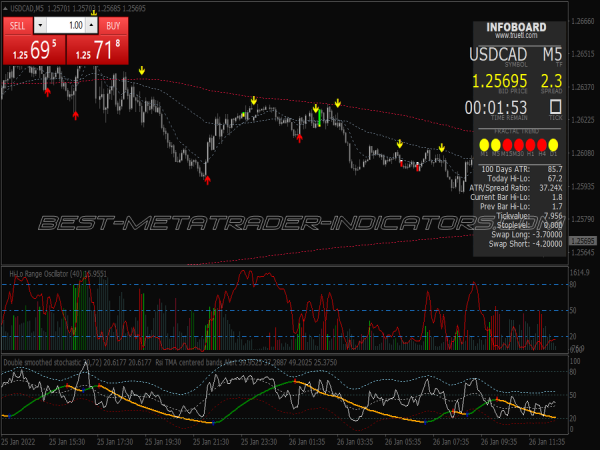Viewport: 600px width, 450px height.
Task: Click the 1.00 lot volume input field
Action: point(67,25)
